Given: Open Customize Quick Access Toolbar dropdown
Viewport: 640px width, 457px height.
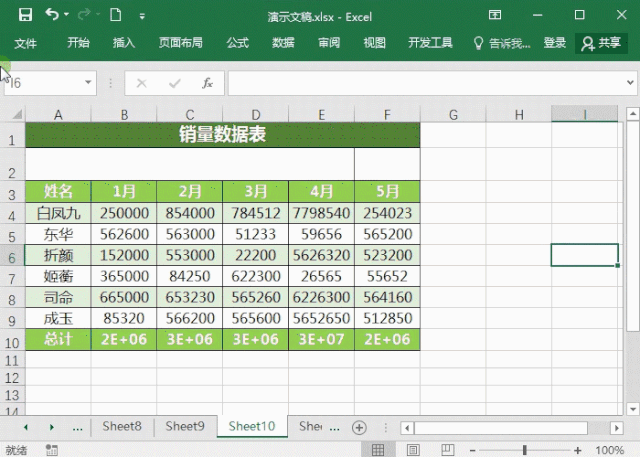Looking at the screenshot, I should click(x=142, y=16).
